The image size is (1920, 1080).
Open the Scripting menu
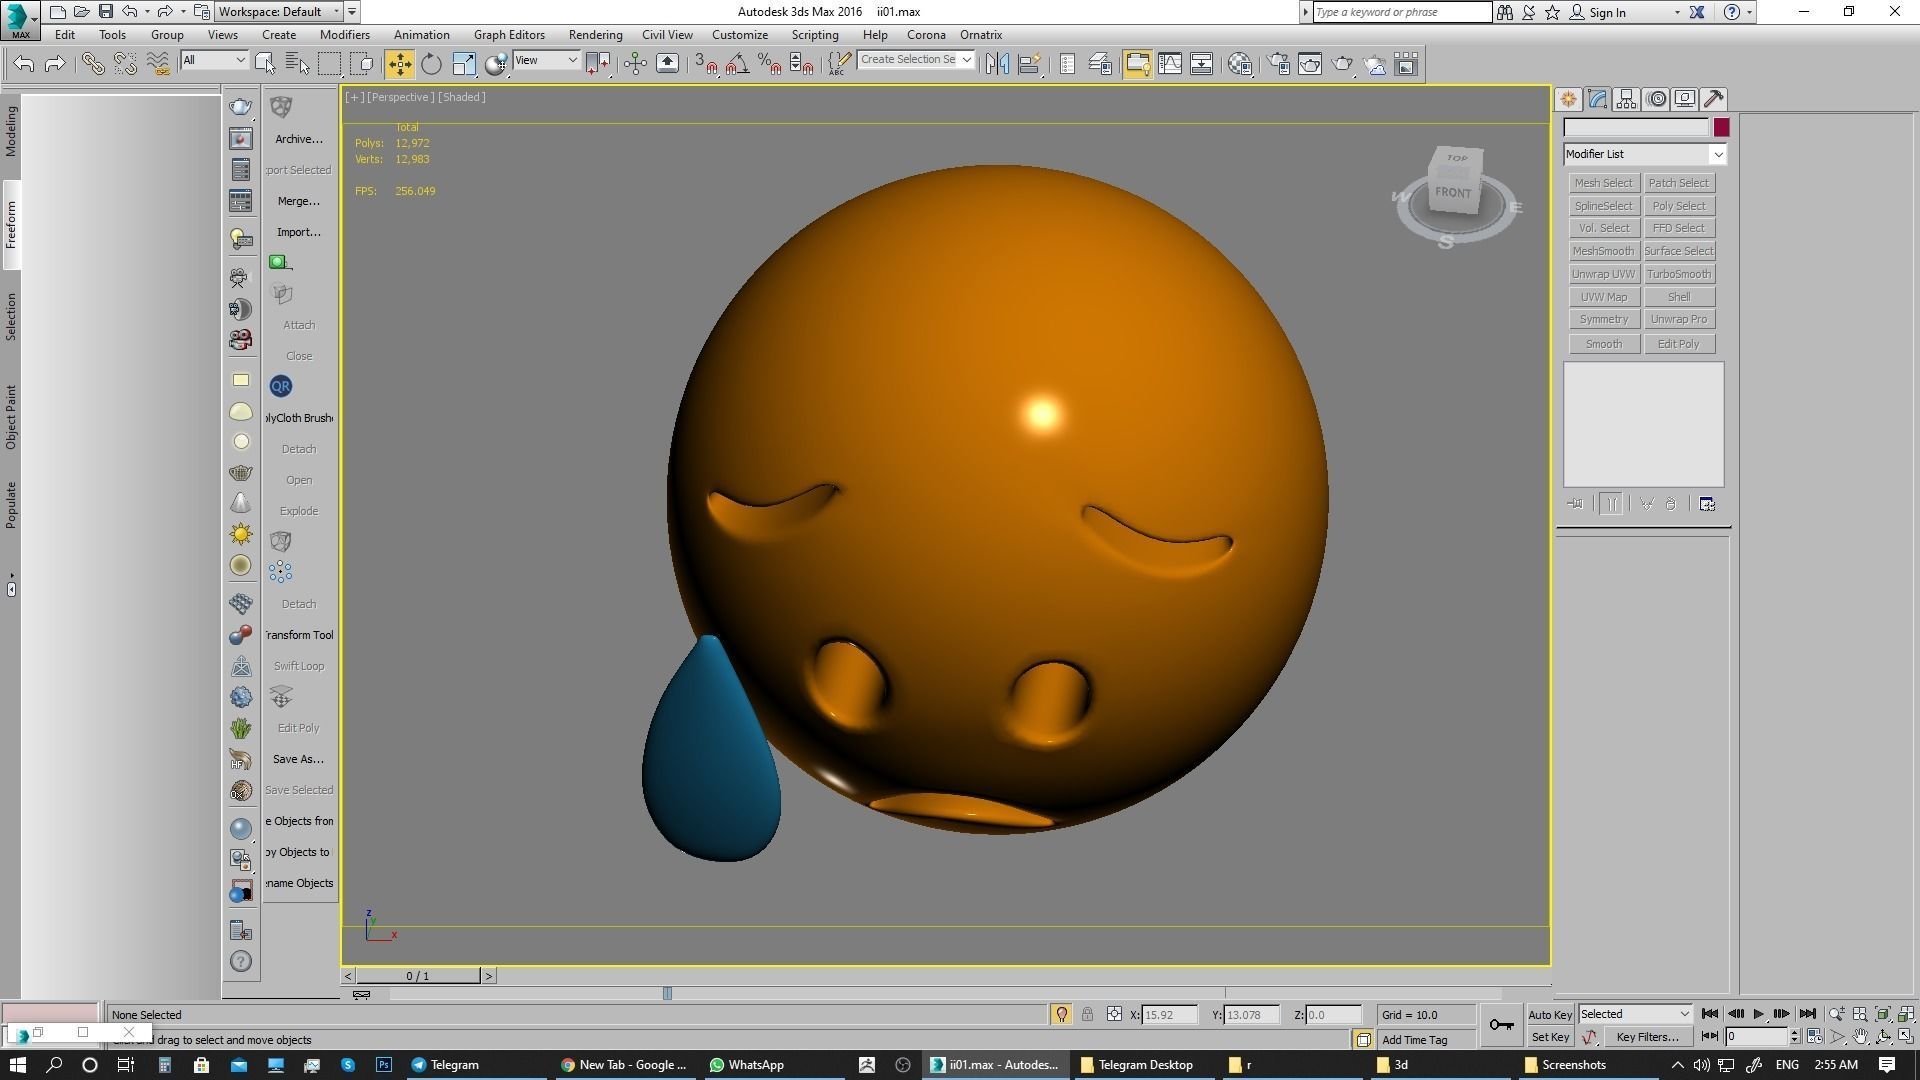[x=815, y=35]
